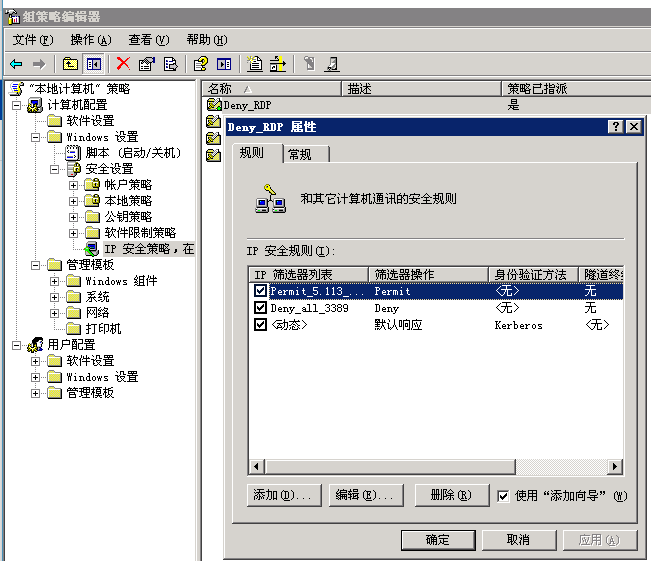
Task: Uncheck the <动态> default response checkbox
Action: pyautogui.click(x=260, y=324)
